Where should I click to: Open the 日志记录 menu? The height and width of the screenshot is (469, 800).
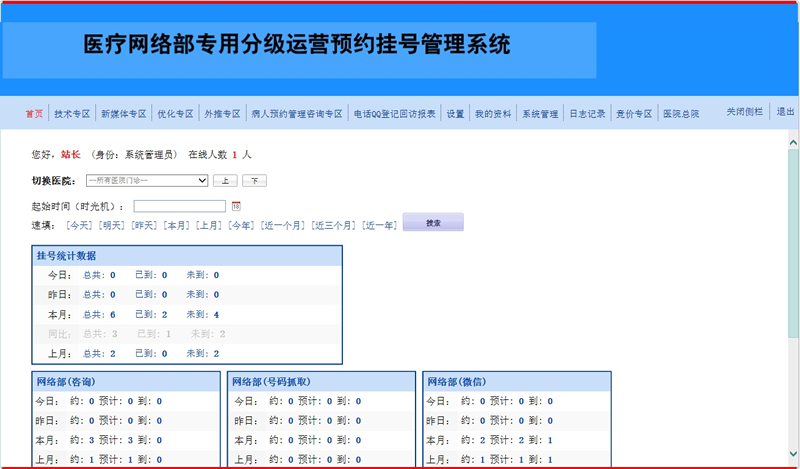click(587, 114)
